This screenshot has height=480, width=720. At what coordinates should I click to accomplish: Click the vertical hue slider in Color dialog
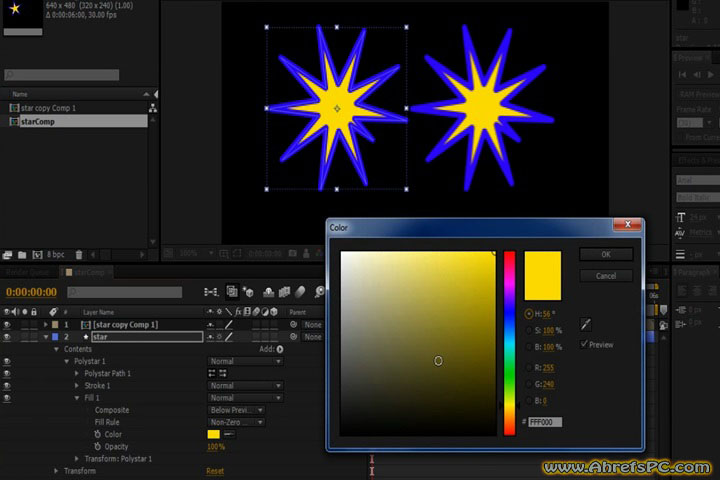pos(509,343)
